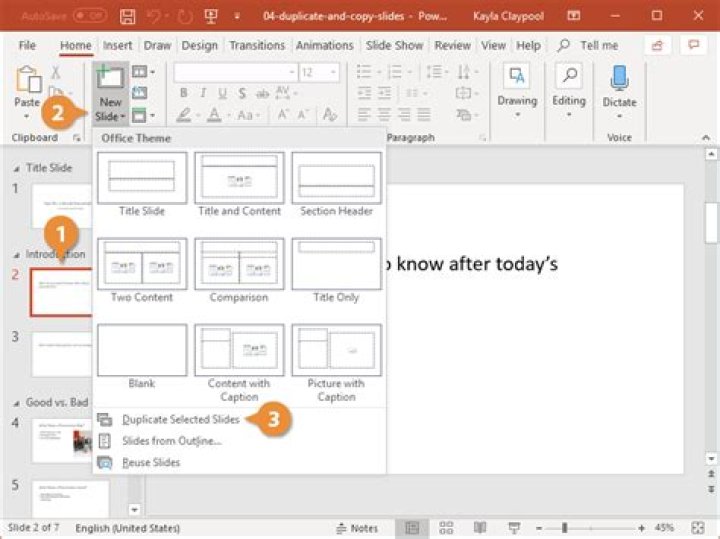Click the Dictate microphone icon

click(x=619, y=77)
